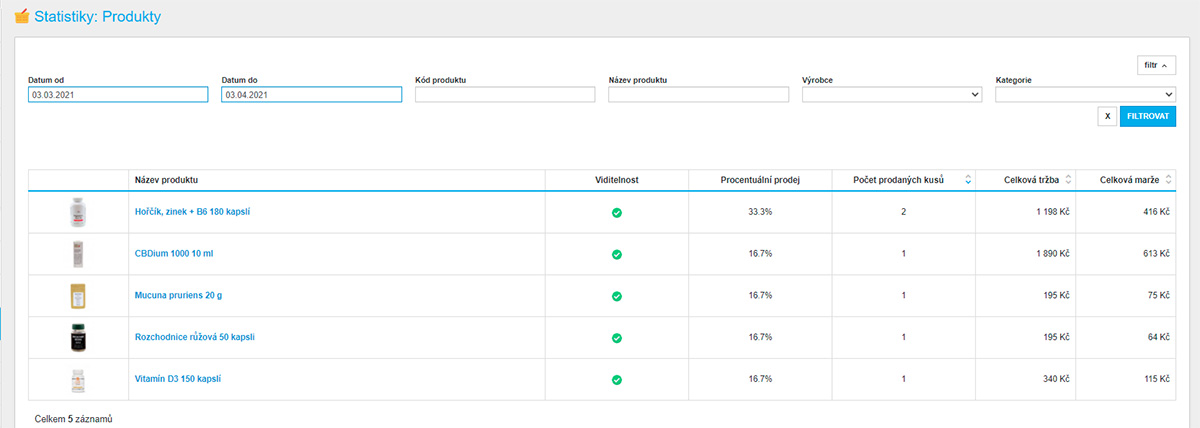
Task: Click the visibility checkmark for Hořčík, zinek + B6
Action: 617,212
